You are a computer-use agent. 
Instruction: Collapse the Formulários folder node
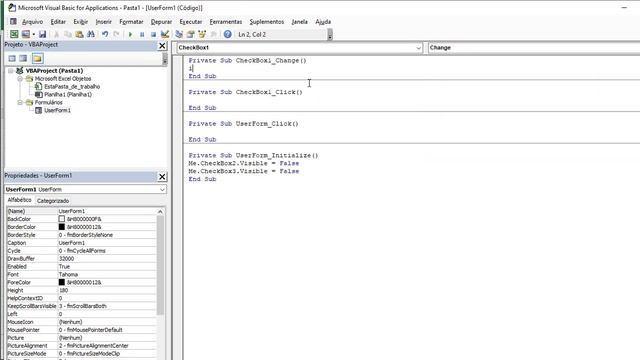[x=20, y=102]
